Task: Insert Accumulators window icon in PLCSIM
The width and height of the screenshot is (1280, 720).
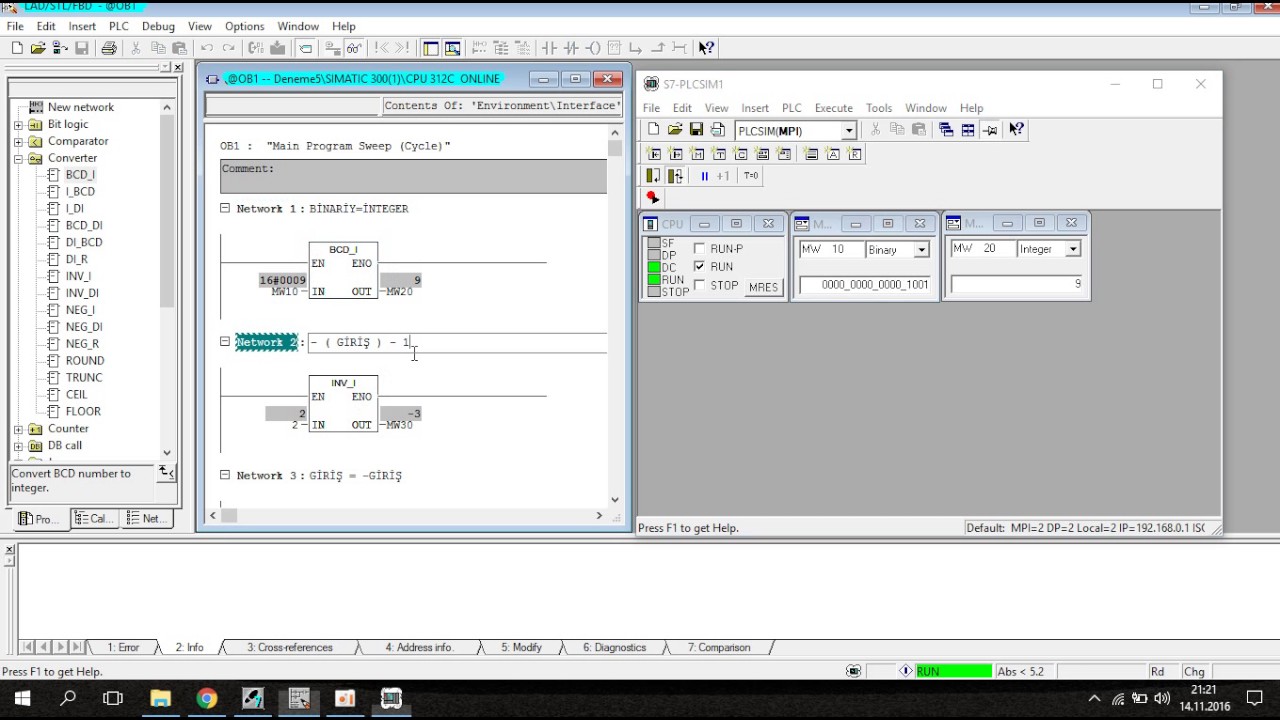Action: (x=833, y=154)
